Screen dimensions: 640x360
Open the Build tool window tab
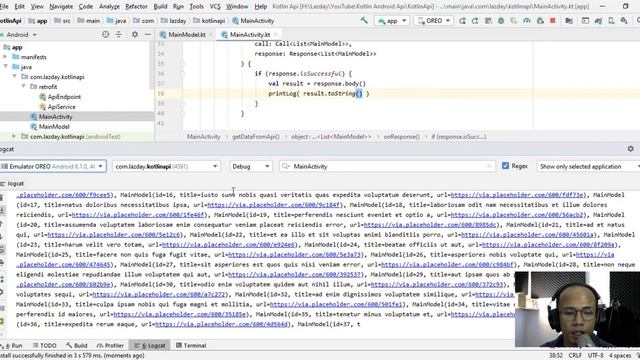coord(77,345)
